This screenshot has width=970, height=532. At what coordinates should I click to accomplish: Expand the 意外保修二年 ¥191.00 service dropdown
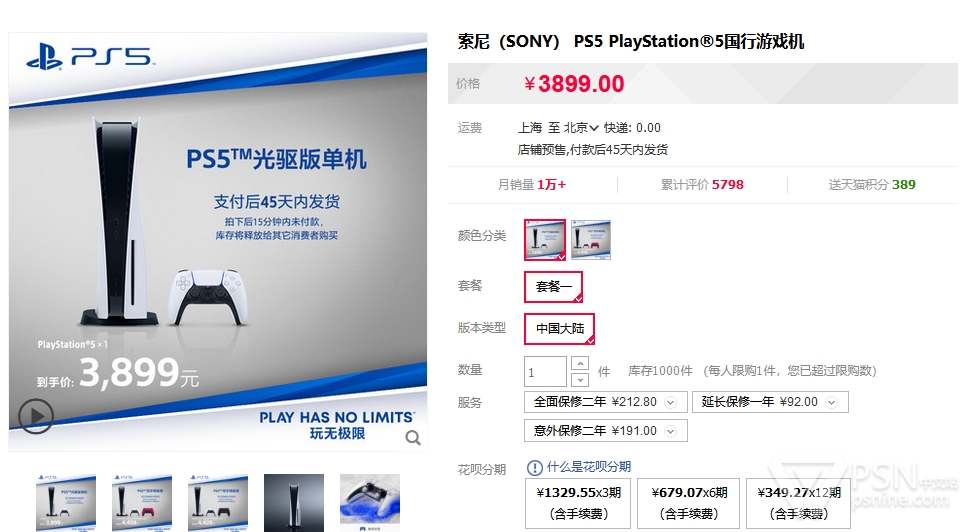click(606, 431)
